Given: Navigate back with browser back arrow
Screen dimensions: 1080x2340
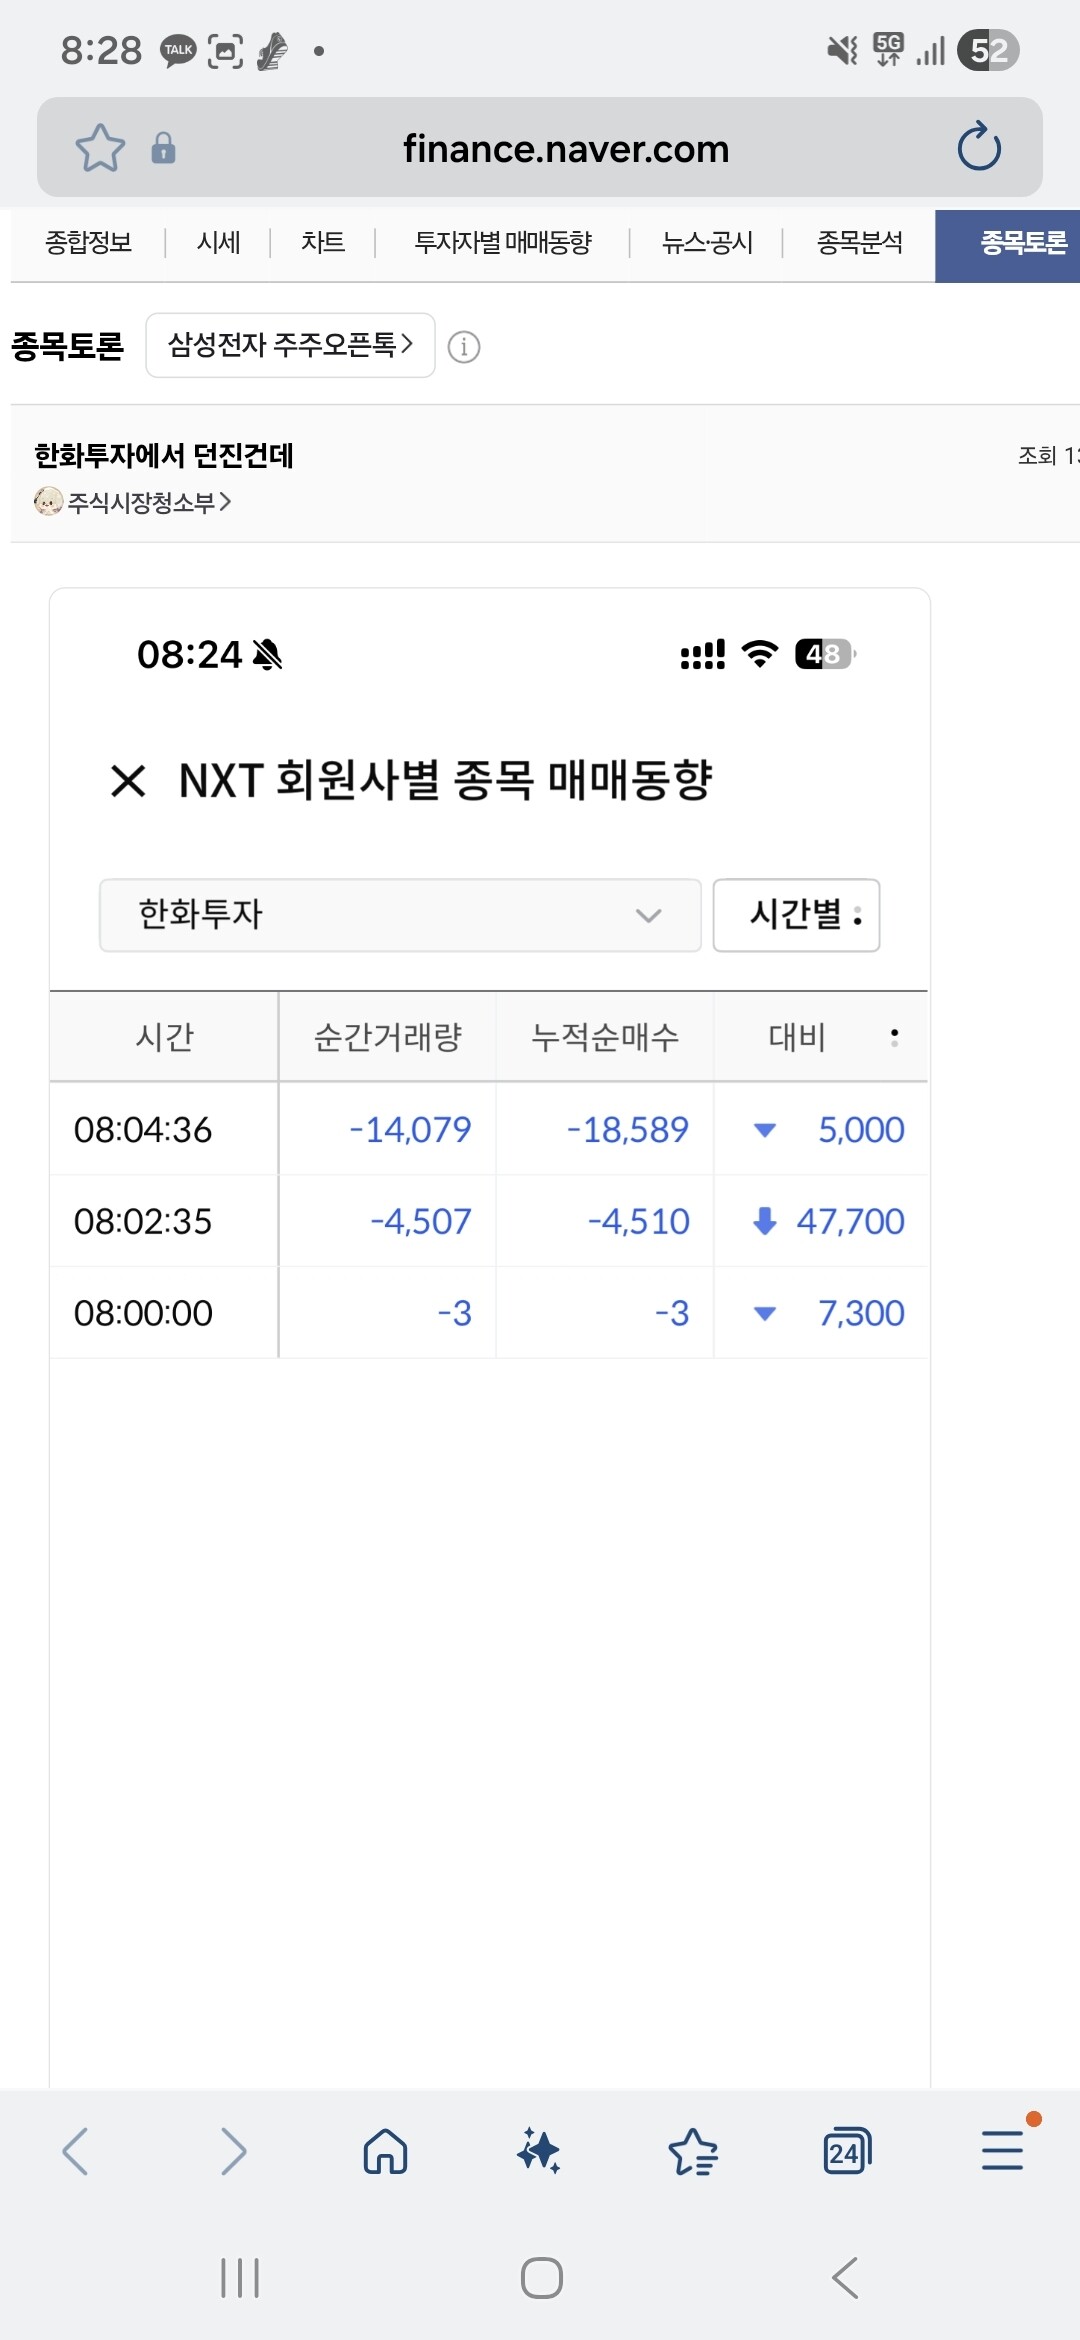Looking at the screenshot, I should (x=76, y=2151).
